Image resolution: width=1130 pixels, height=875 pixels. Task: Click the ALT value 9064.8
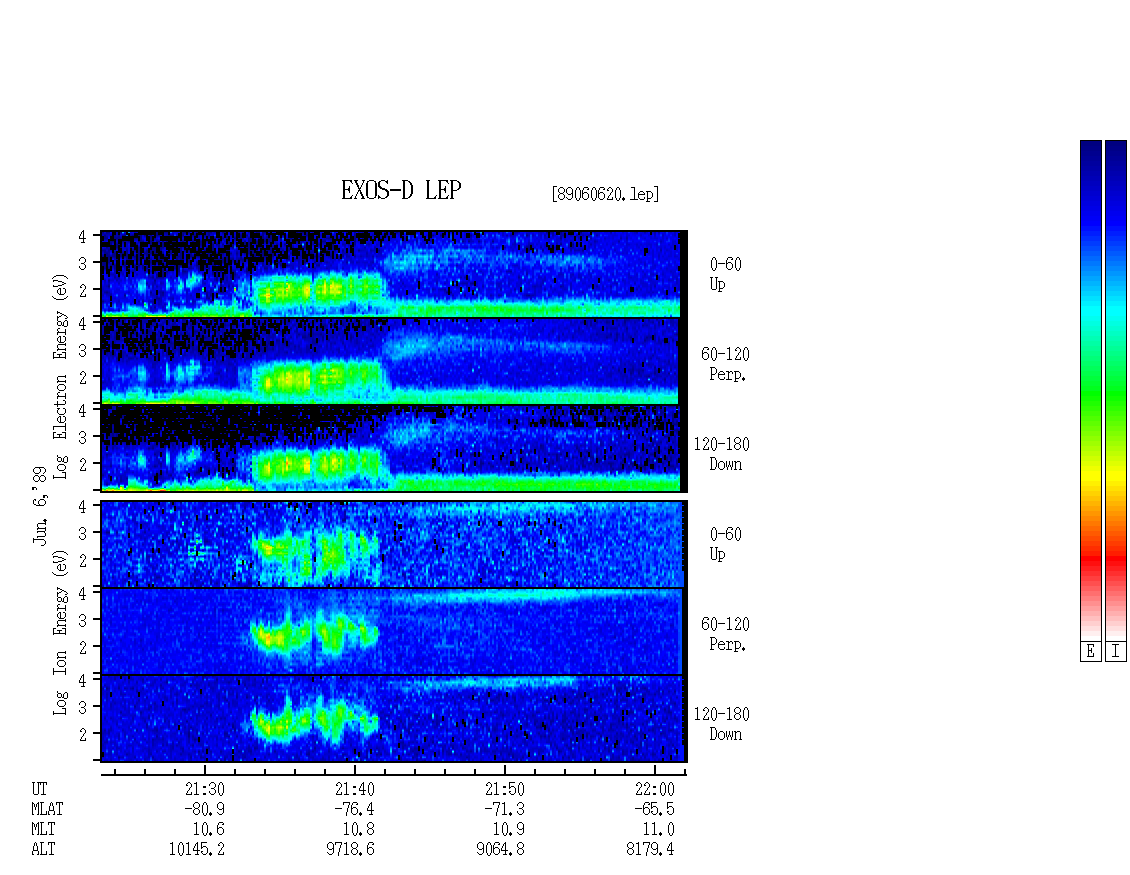500,850
